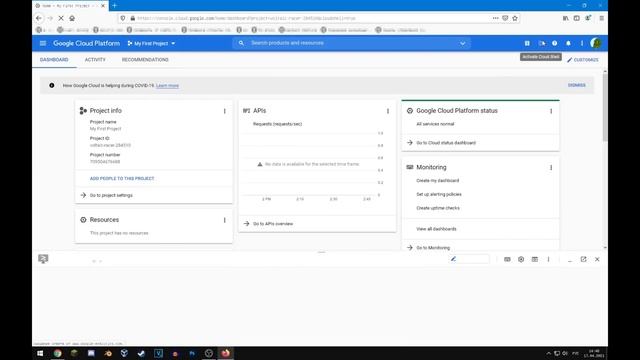Go back in browser
This screenshot has width=640, height=360.
[x=39, y=18]
